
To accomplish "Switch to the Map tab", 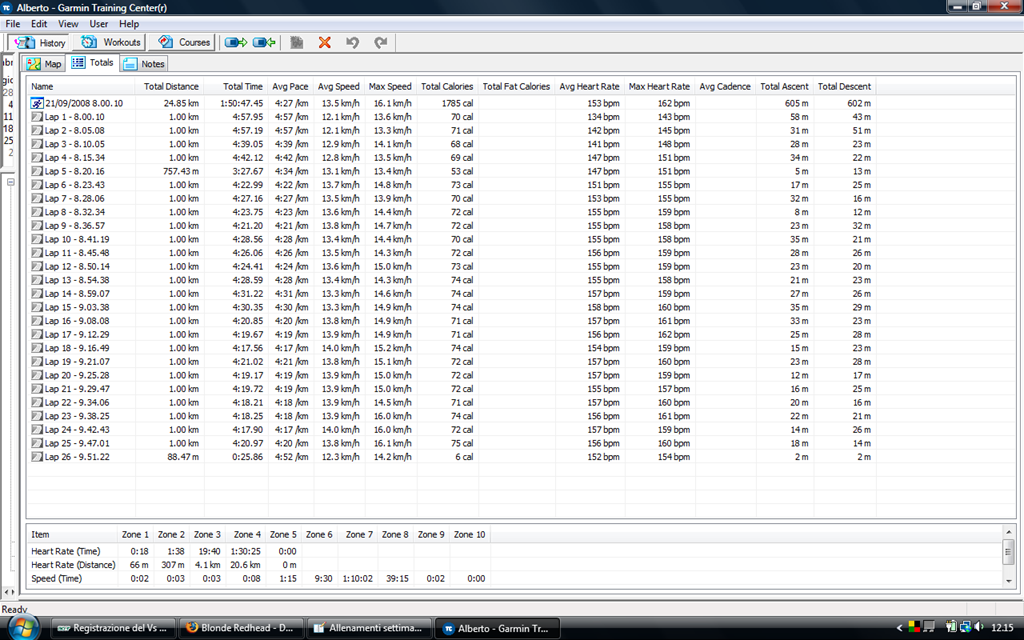I will pyautogui.click(x=44, y=63).
